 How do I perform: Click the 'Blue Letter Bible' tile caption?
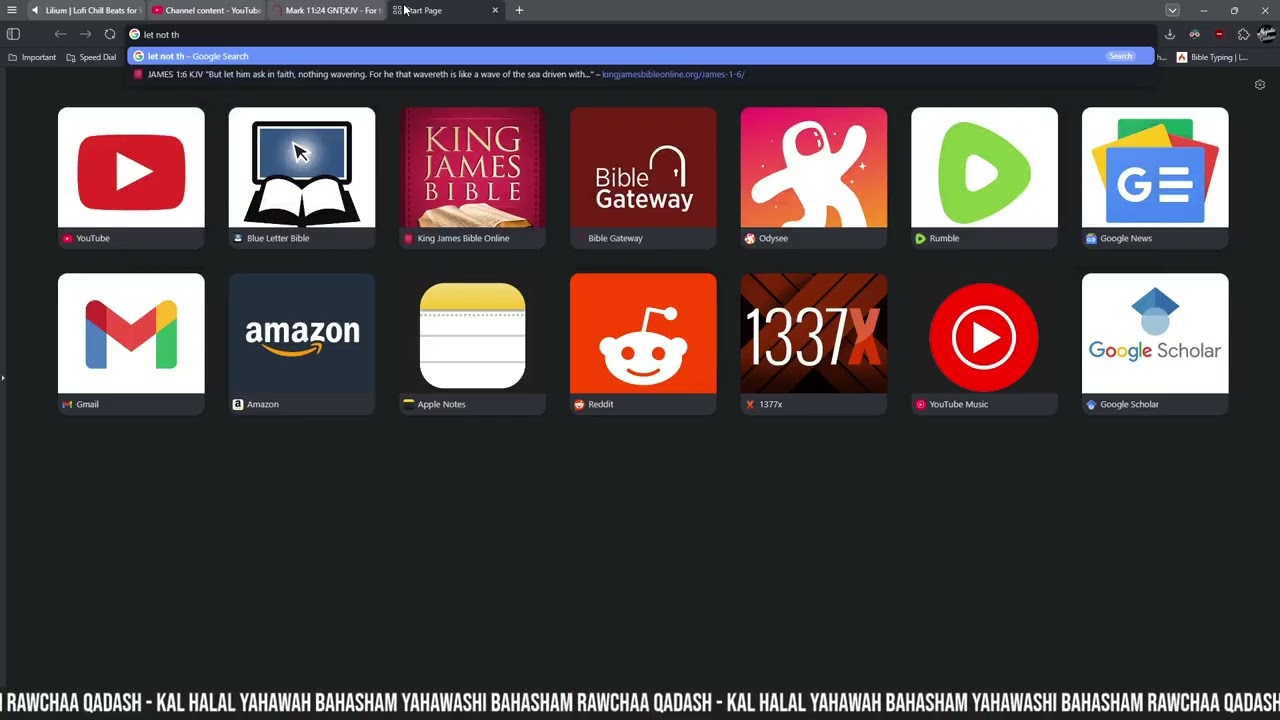pos(278,238)
